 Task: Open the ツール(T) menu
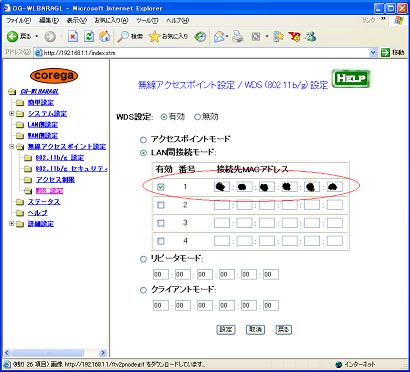pyautogui.click(x=147, y=21)
